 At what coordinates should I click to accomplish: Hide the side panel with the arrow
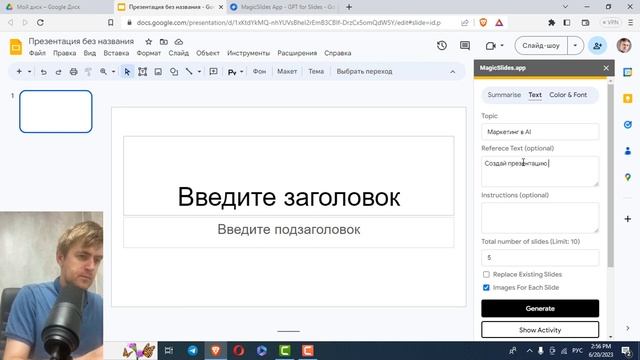coord(628,328)
